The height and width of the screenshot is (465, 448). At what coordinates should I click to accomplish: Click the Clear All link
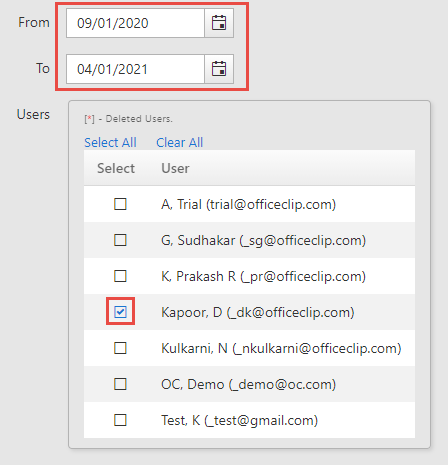point(179,142)
